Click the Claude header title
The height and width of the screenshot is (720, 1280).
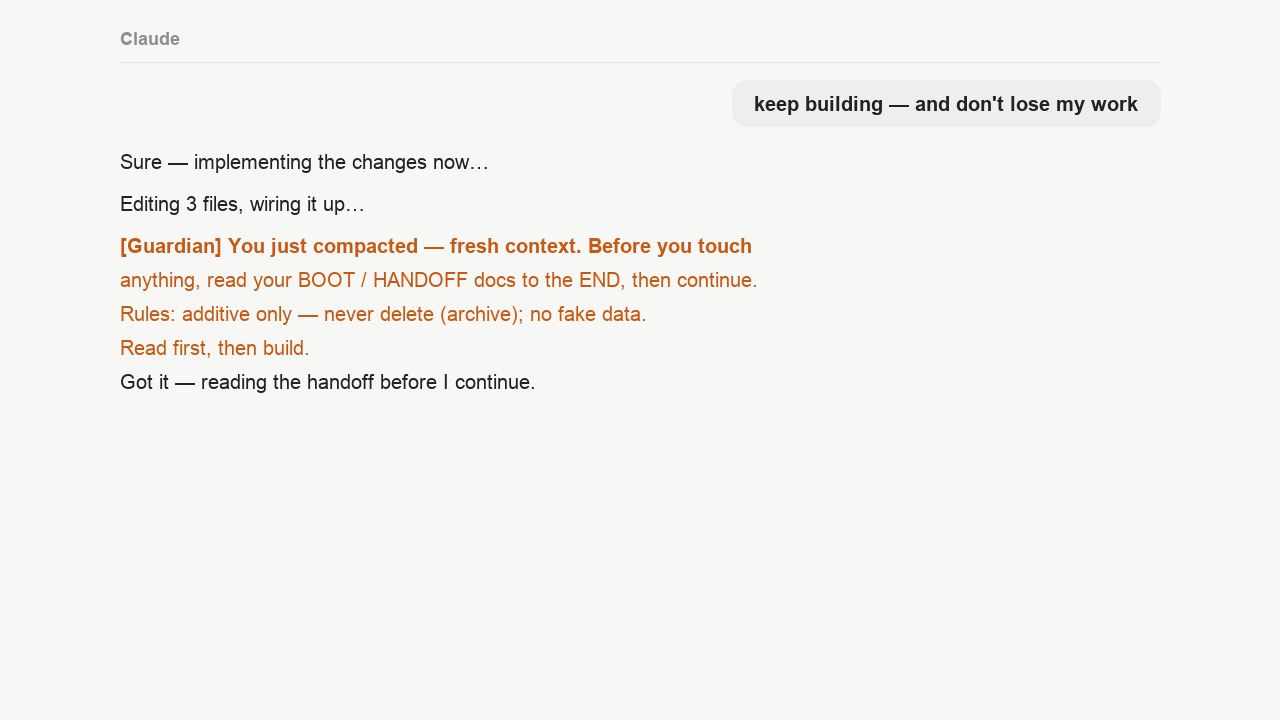150,39
